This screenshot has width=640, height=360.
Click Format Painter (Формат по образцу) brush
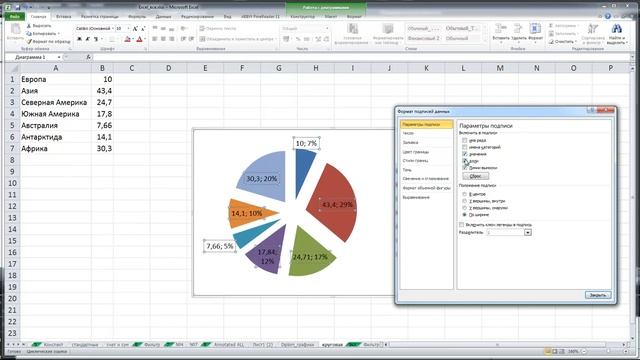pyautogui.click(x=29, y=41)
